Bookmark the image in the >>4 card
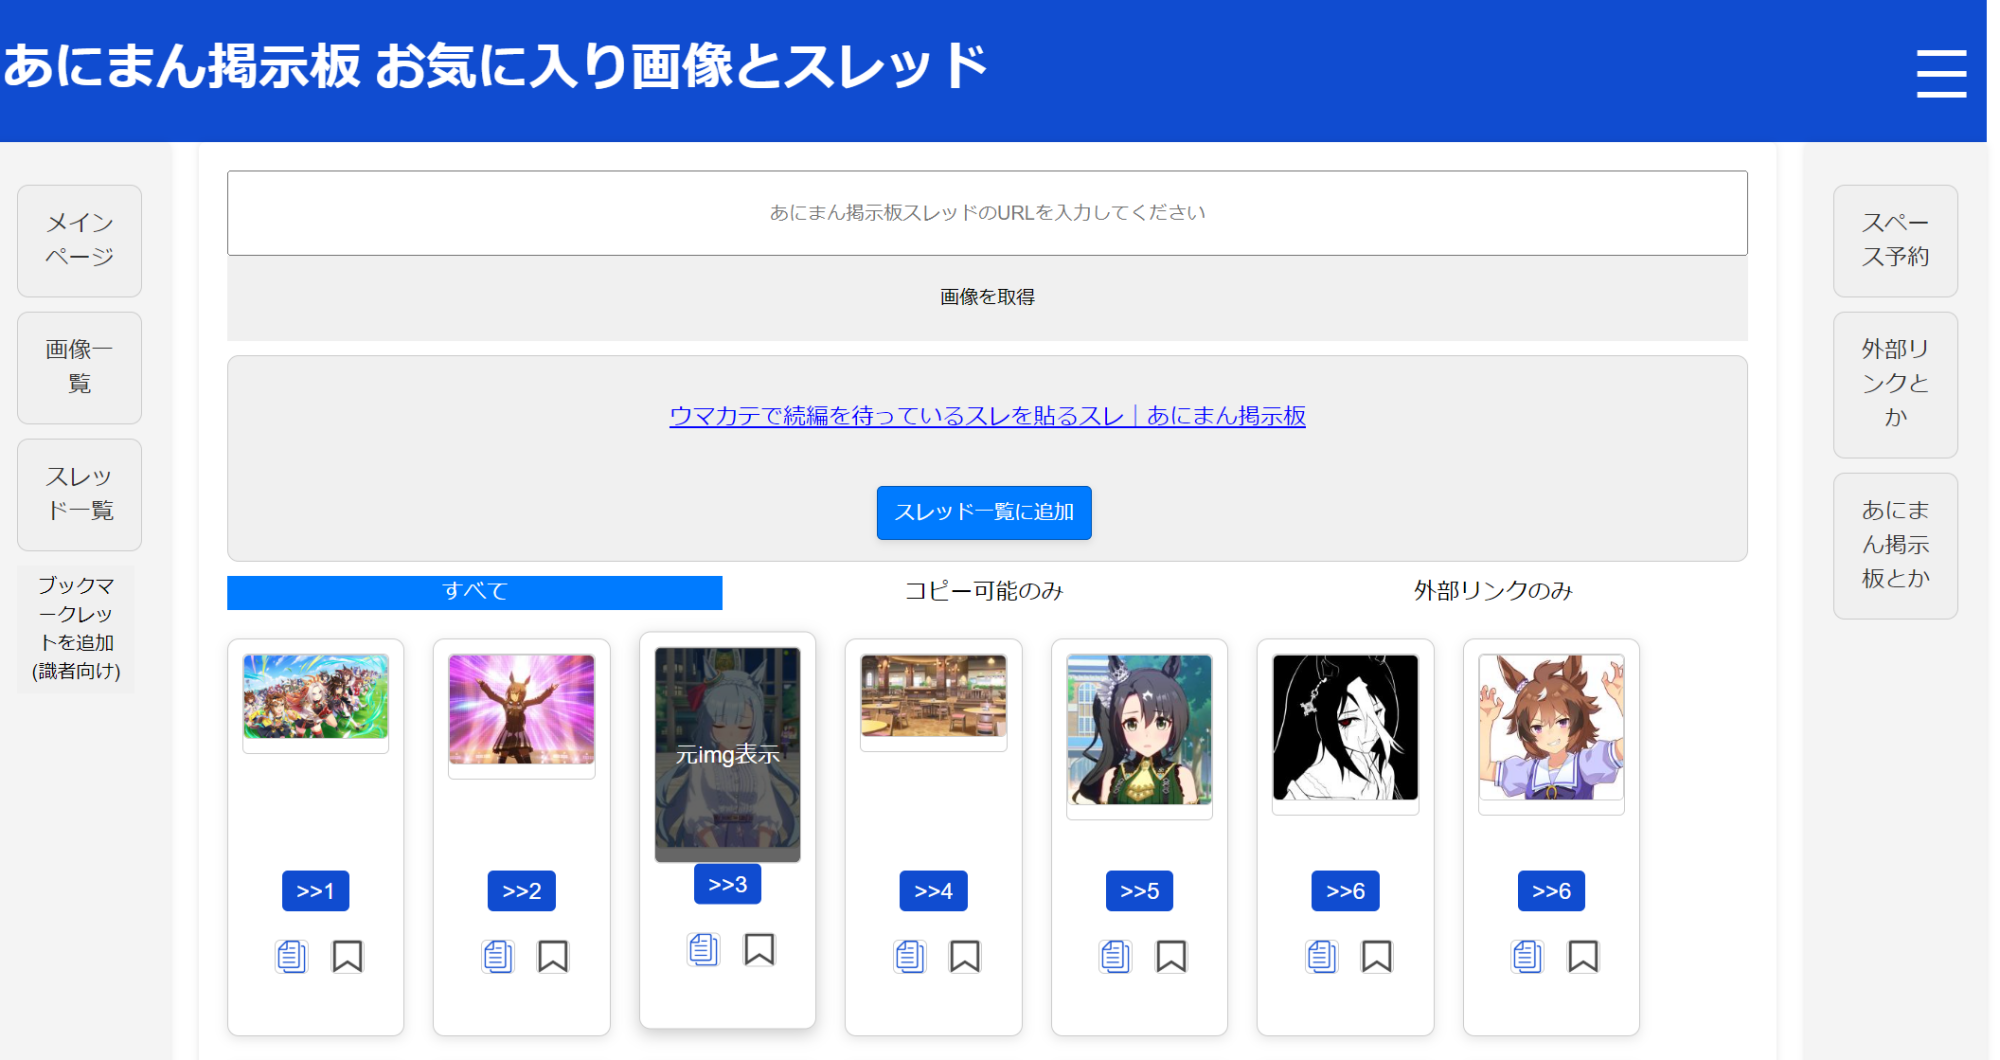2000x1060 pixels. click(965, 957)
